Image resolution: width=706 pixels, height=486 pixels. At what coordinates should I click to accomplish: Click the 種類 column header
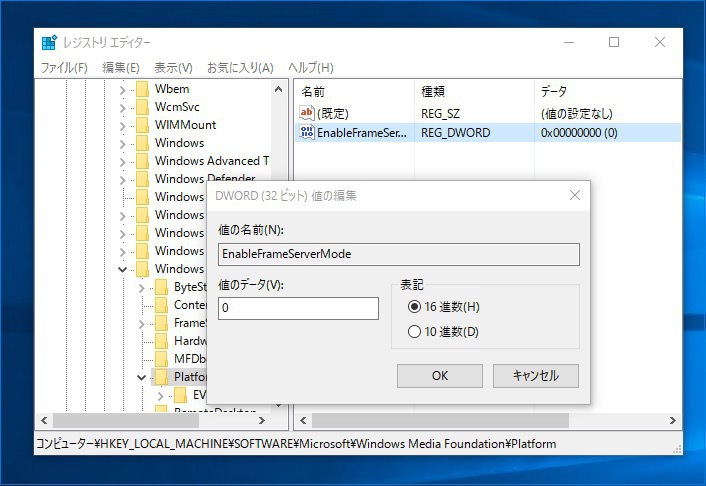474,92
